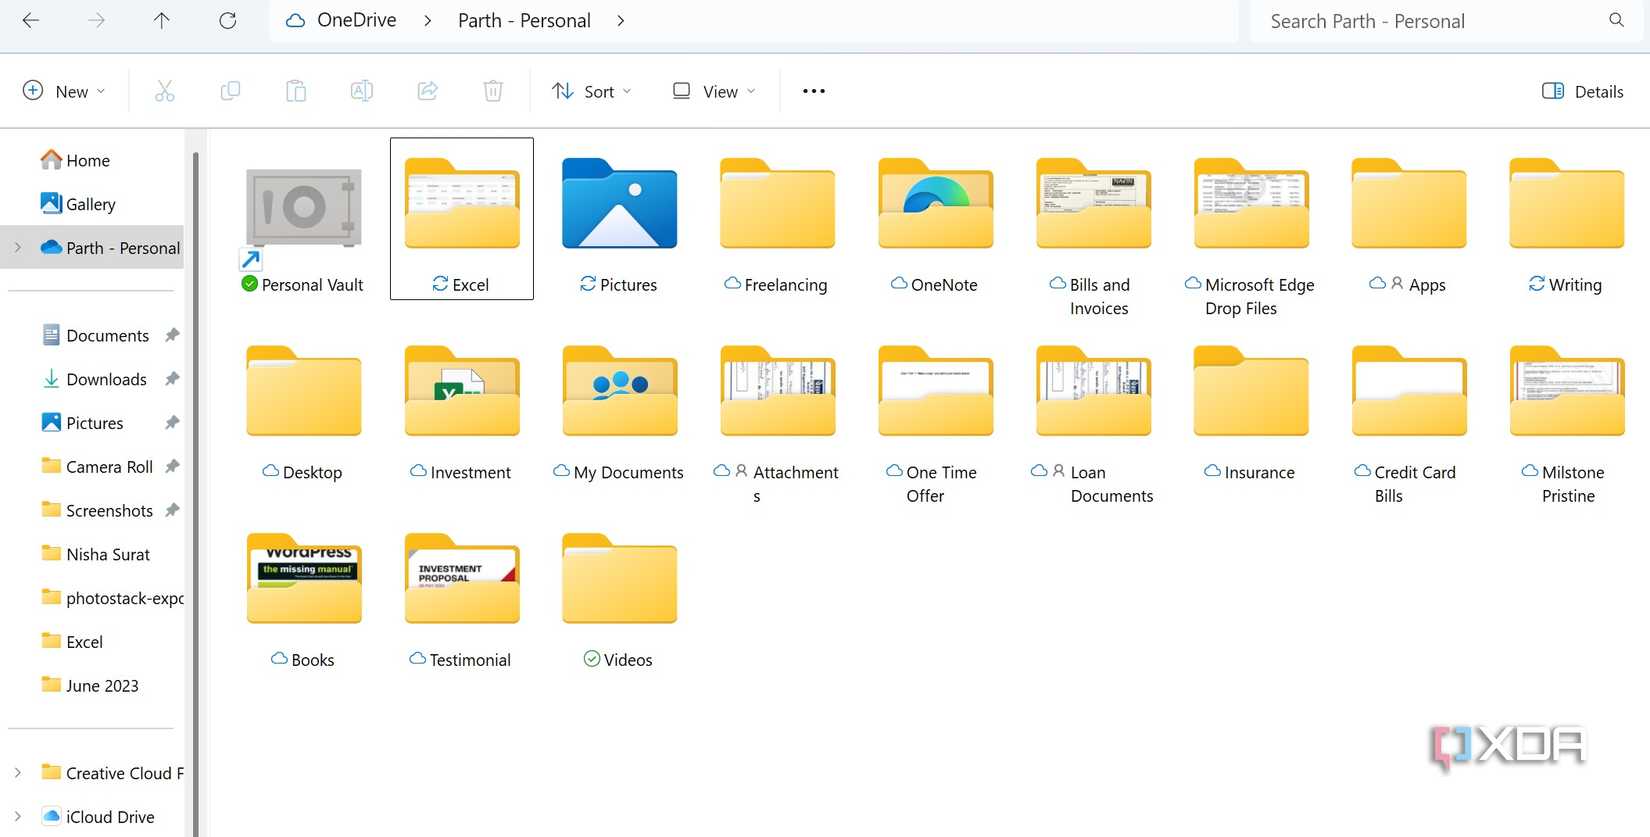The image size is (1650, 837).
Task: Click the Share icon in toolbar
Action: point(428,91)
